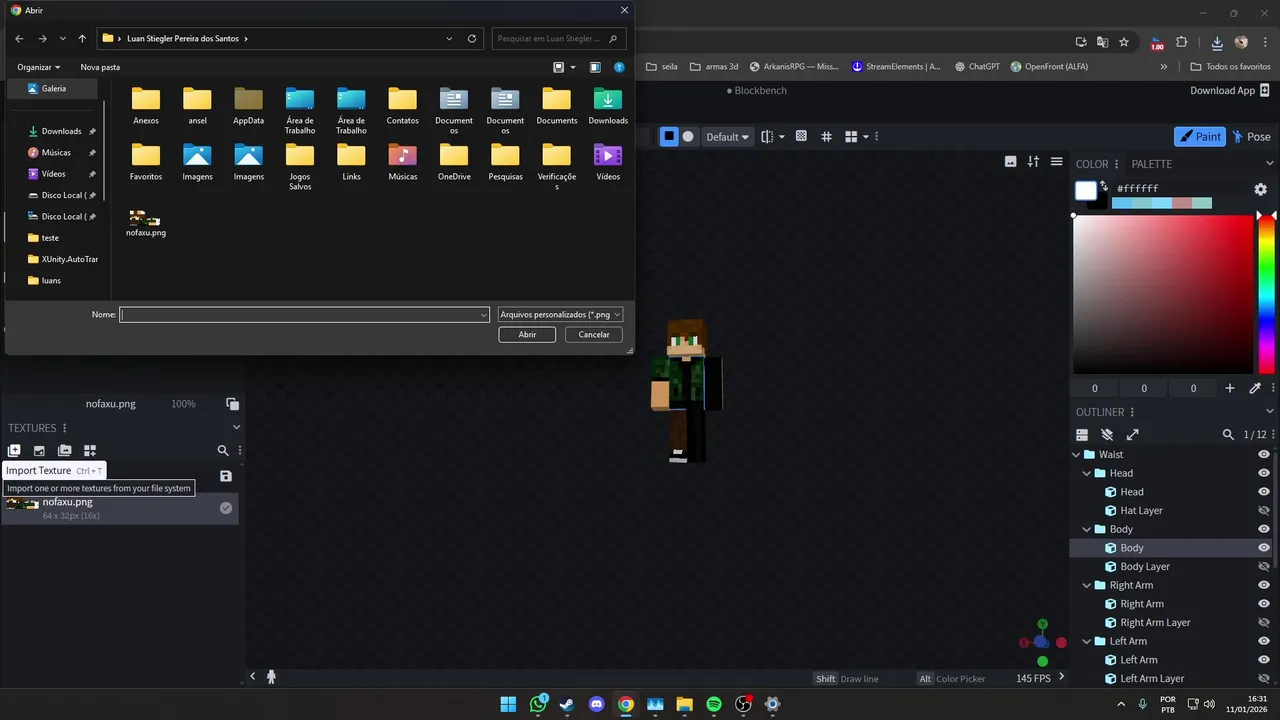This screenshot has width=1280, height=720.
Task: Toggle visibility of Right Arm group
Action: tap(1263, 585)
